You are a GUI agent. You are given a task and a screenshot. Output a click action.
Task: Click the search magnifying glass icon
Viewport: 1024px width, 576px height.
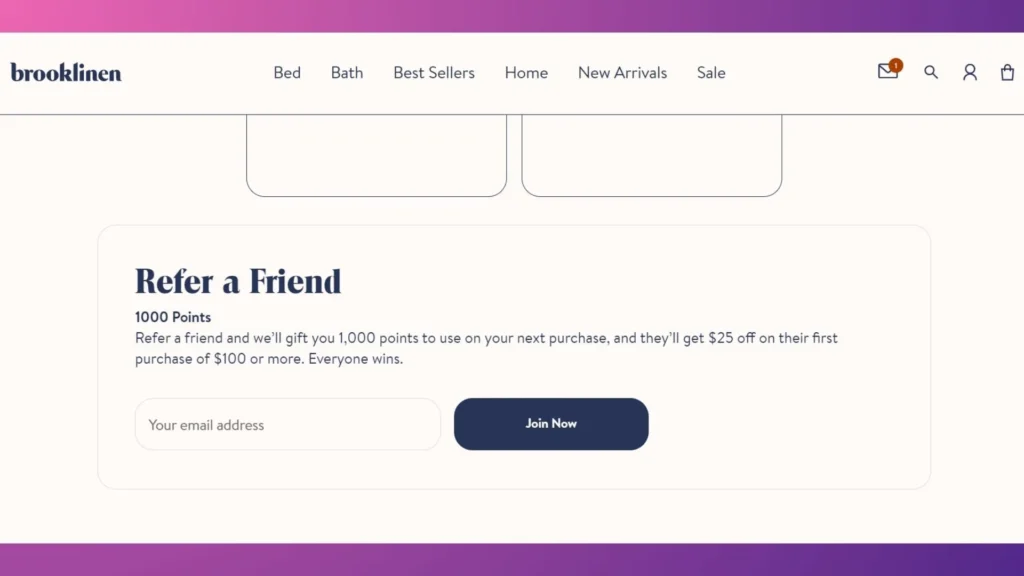[931, 72]
